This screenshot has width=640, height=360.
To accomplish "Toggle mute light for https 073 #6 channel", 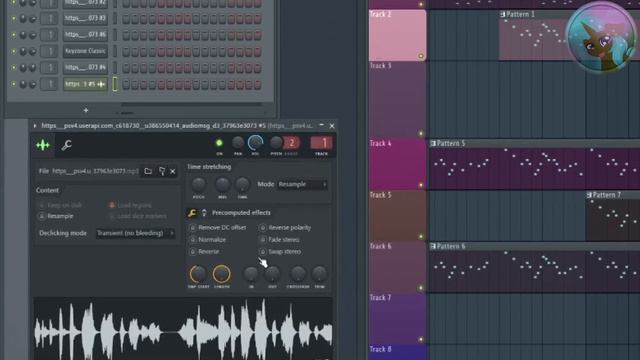I will (13, 35).
